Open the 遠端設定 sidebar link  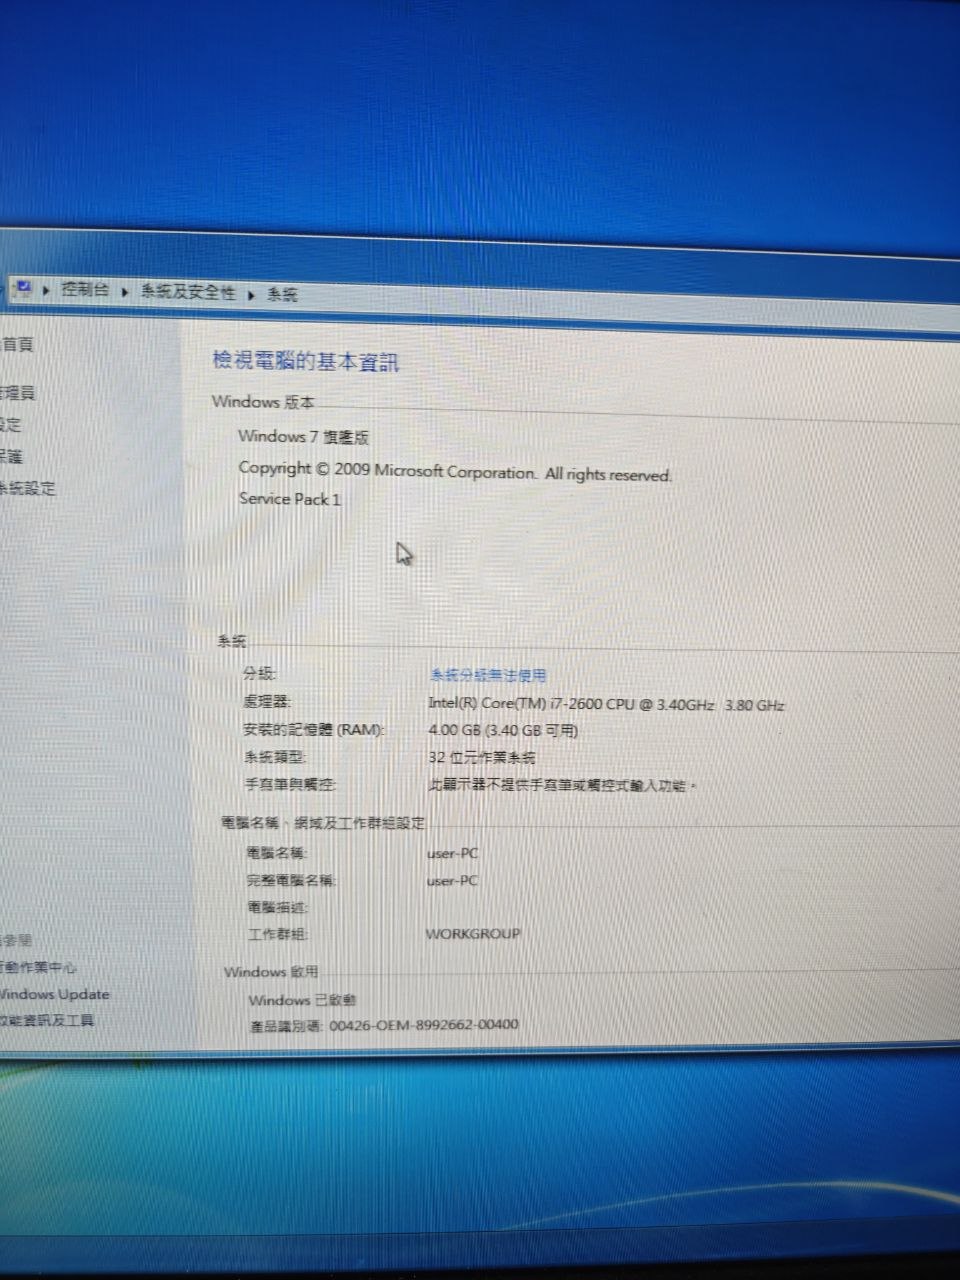pyautogui.click(x=11, y=425)
